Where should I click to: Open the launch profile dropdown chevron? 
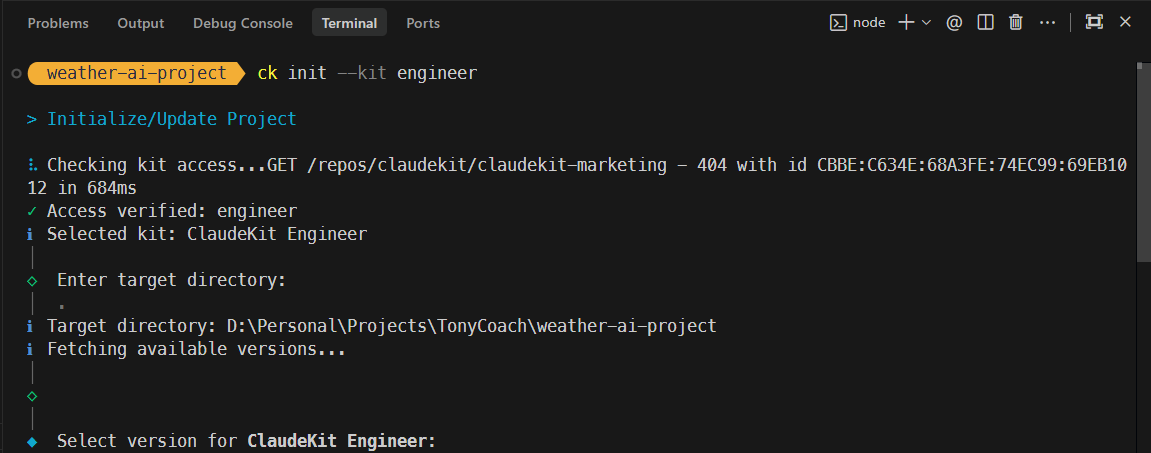click(x=926, y=22)
